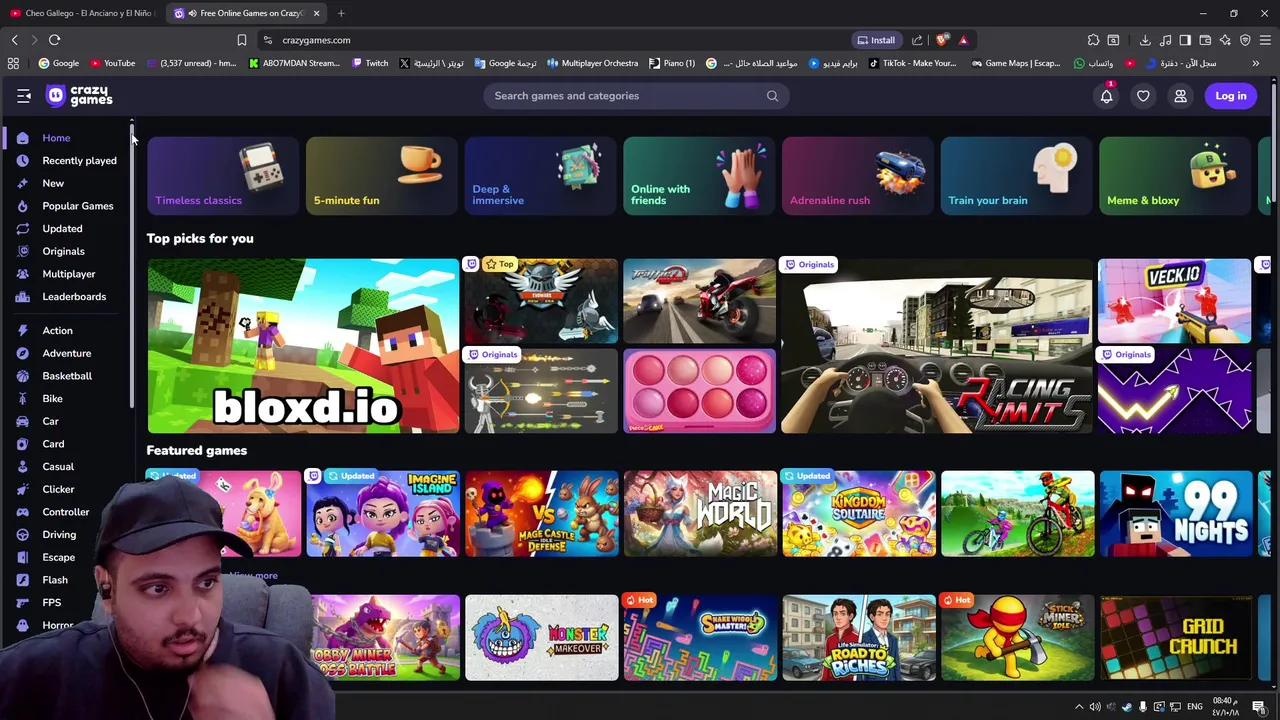Open the Stick Miner Idle game
Screen dimensions: 1280x720
[x=1017, y=638]
